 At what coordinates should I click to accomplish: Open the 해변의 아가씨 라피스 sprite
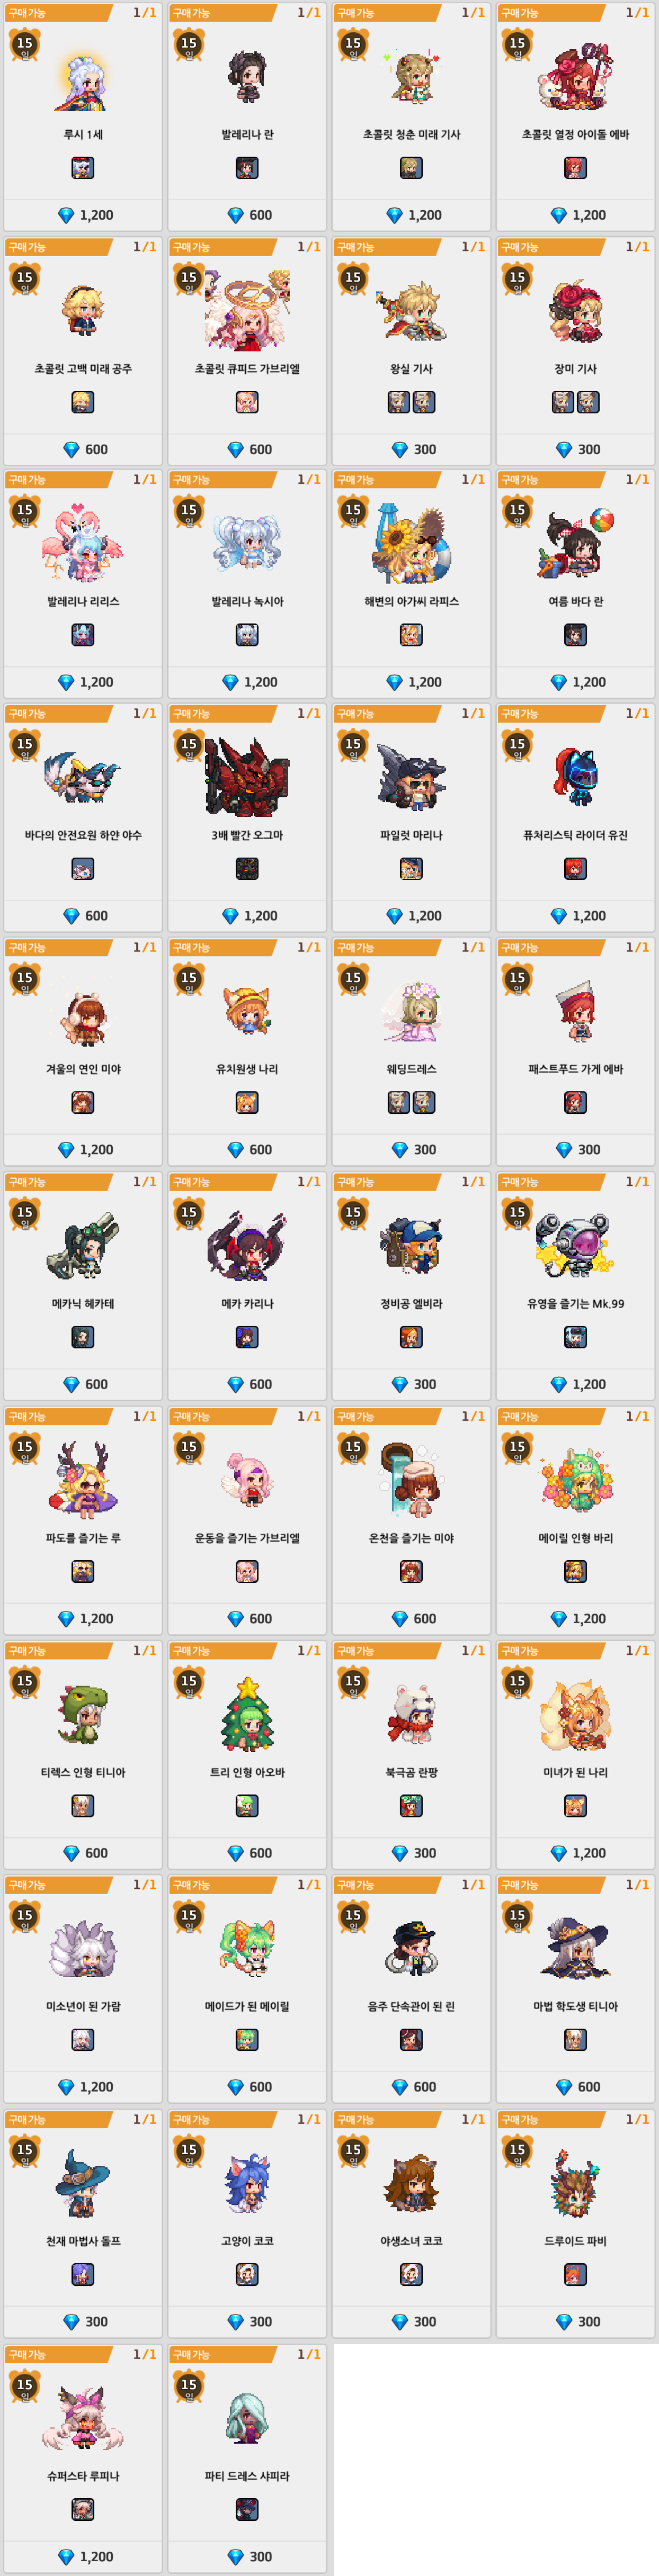[411, 545]
